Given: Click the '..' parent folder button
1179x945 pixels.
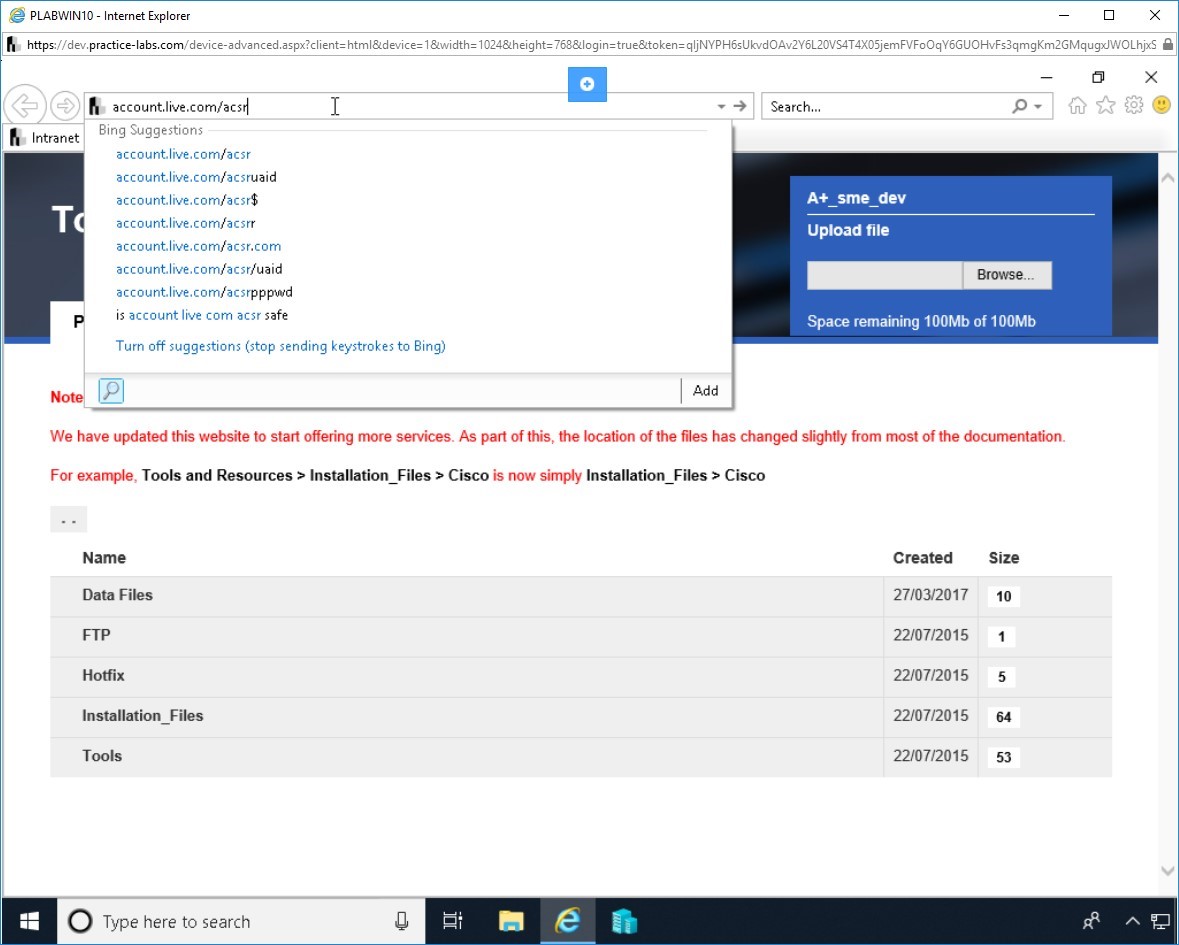Looking at the screenshot, I should 68,519.
